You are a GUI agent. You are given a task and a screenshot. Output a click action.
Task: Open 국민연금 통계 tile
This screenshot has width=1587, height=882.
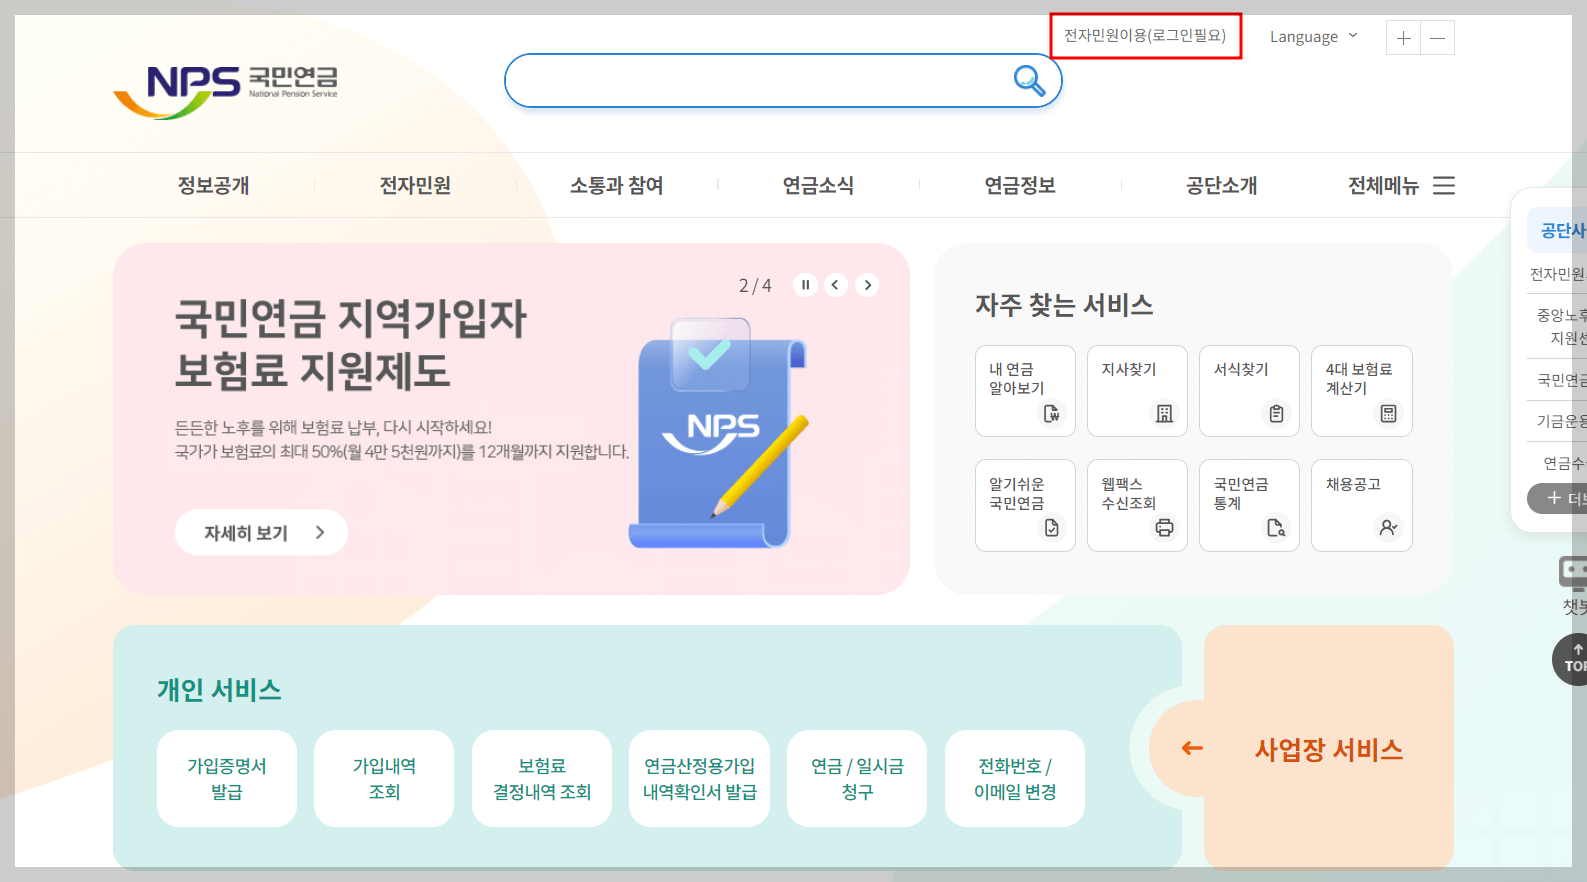(x=1249, y=505)
